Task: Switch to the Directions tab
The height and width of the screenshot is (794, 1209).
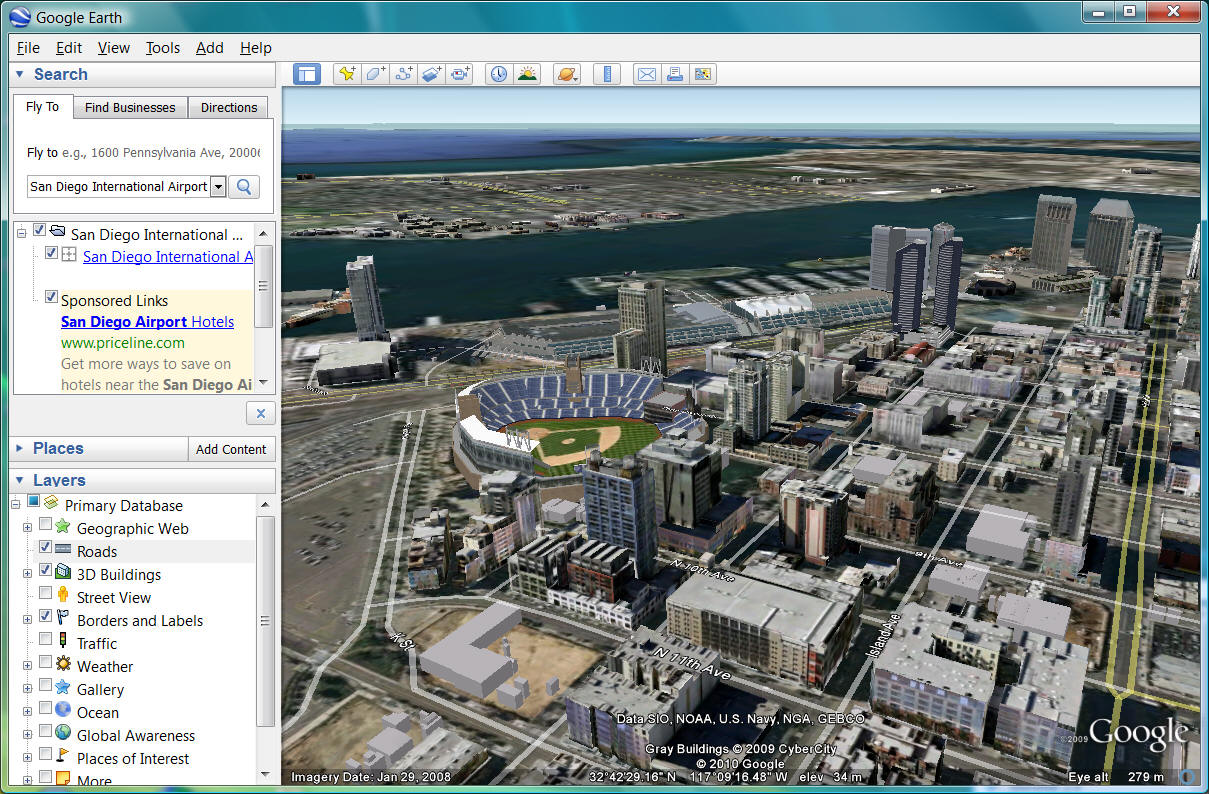Action: (x=229, y=108)
